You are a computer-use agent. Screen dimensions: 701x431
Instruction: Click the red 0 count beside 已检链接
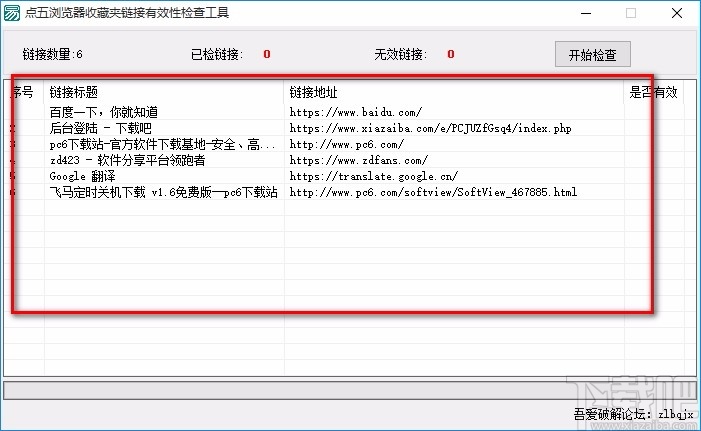point(266,54)
